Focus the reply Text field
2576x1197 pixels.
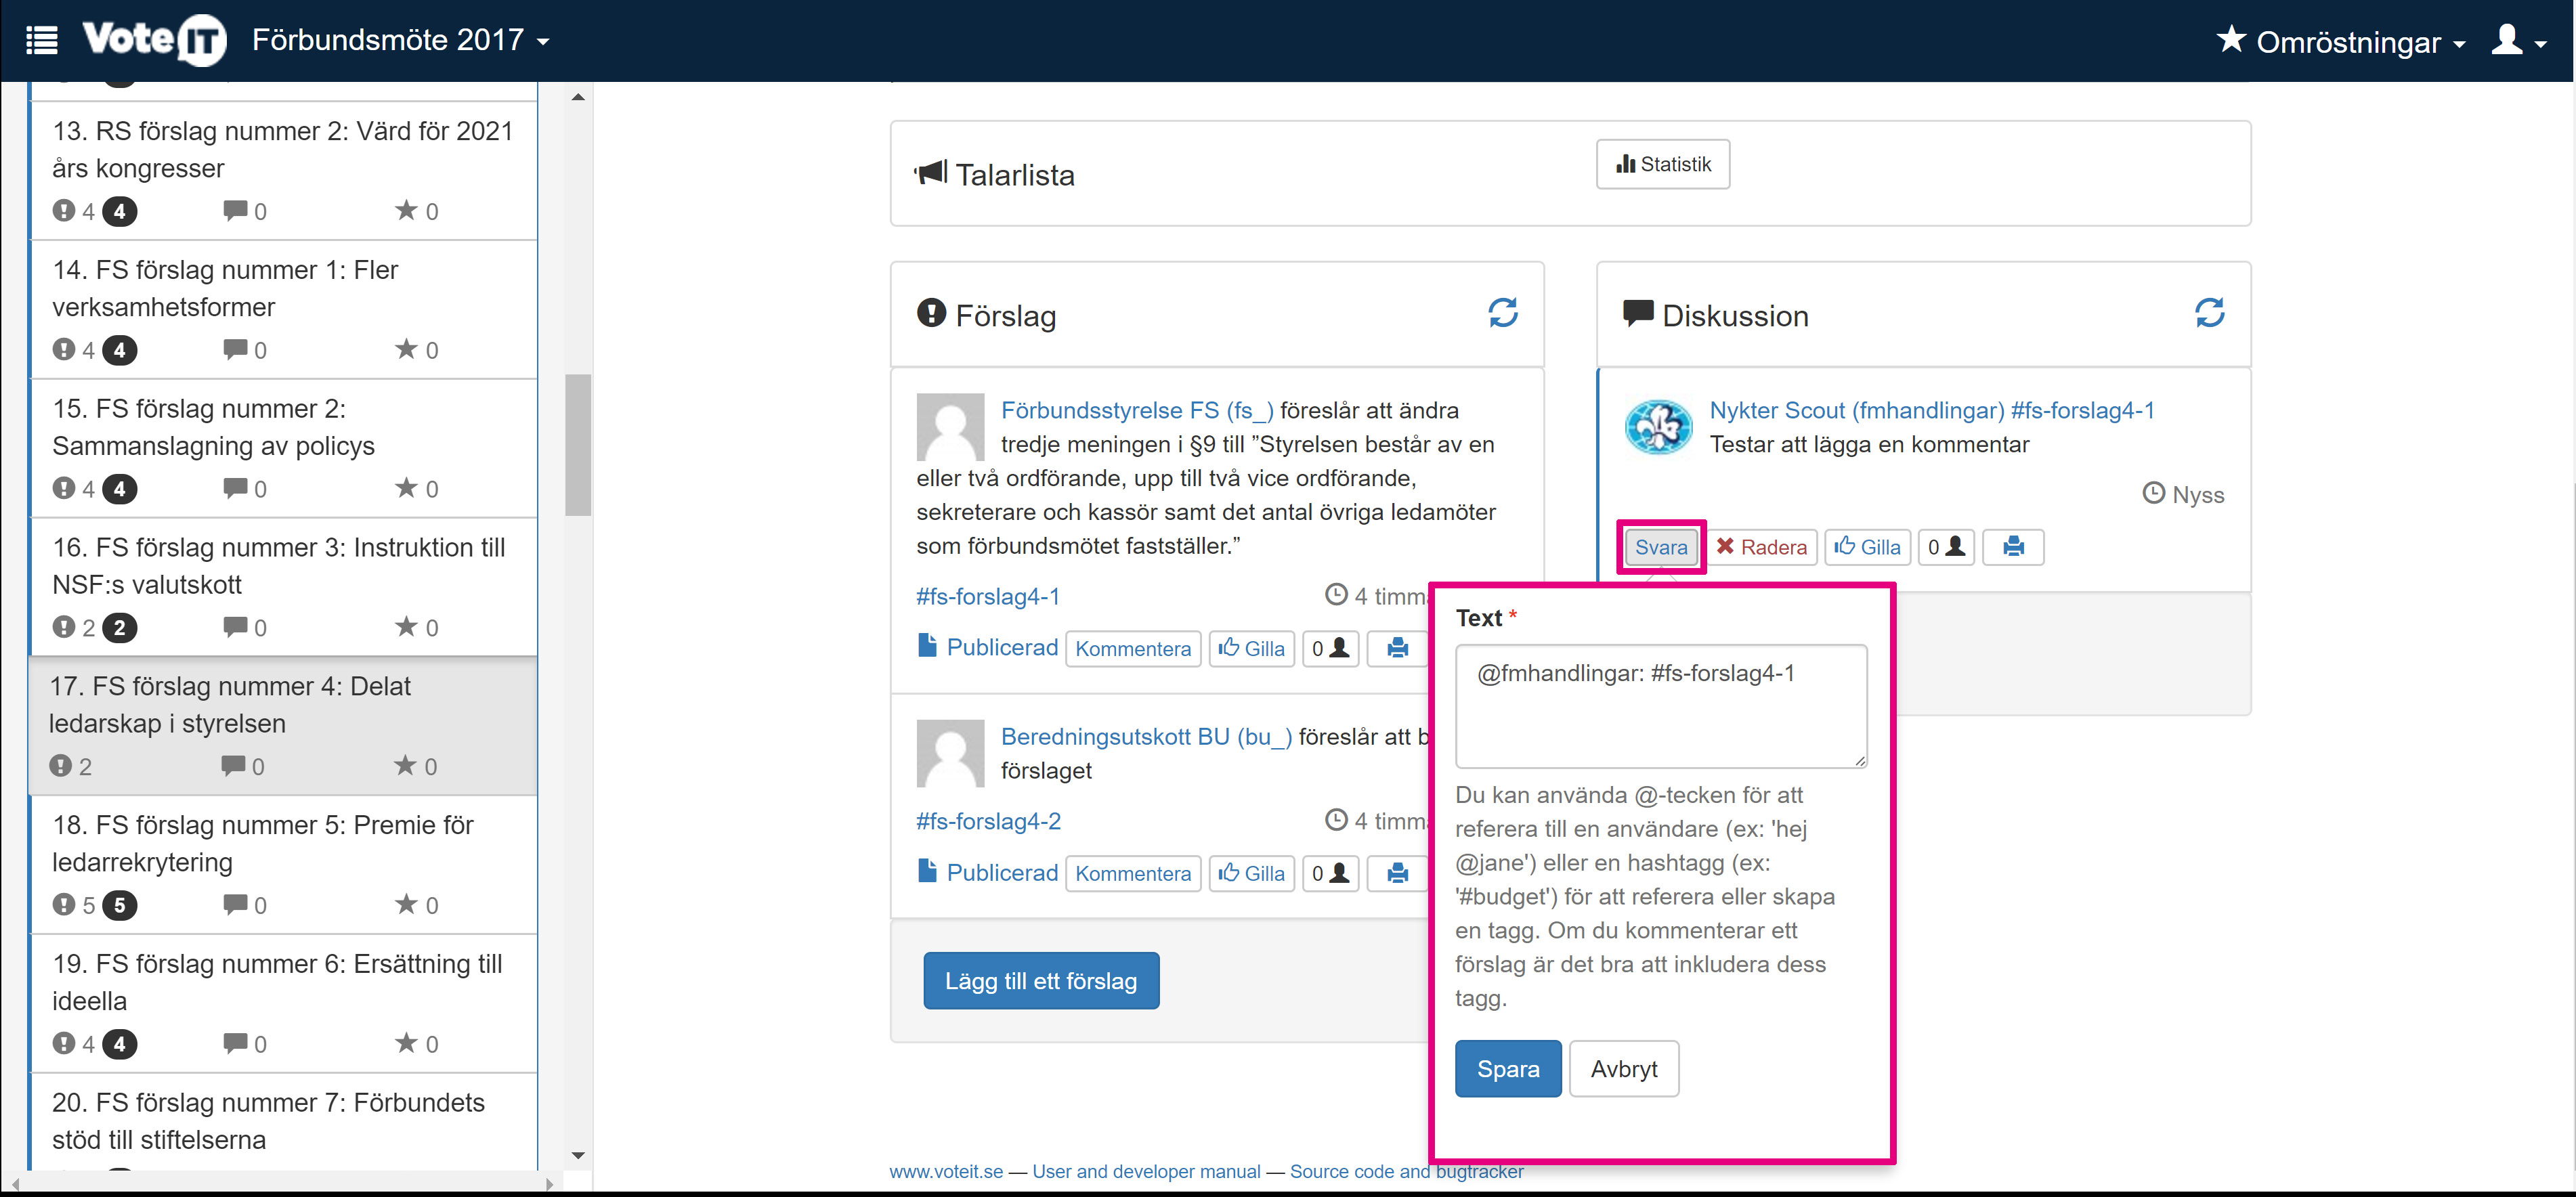1661,706
